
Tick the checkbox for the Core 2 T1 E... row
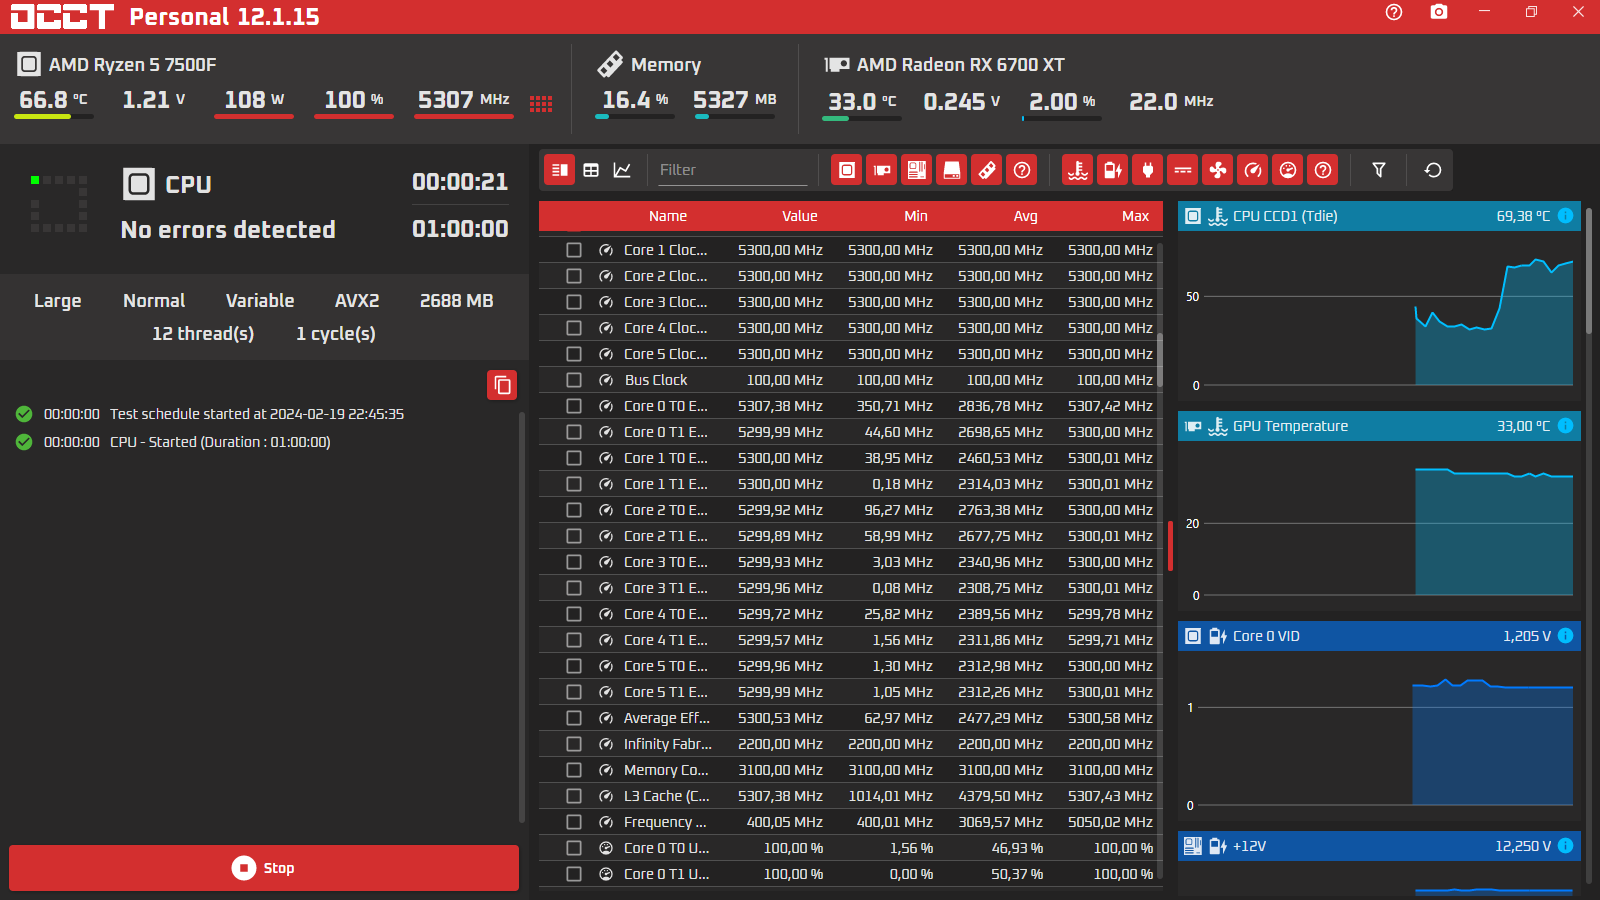tap(574, 536)
